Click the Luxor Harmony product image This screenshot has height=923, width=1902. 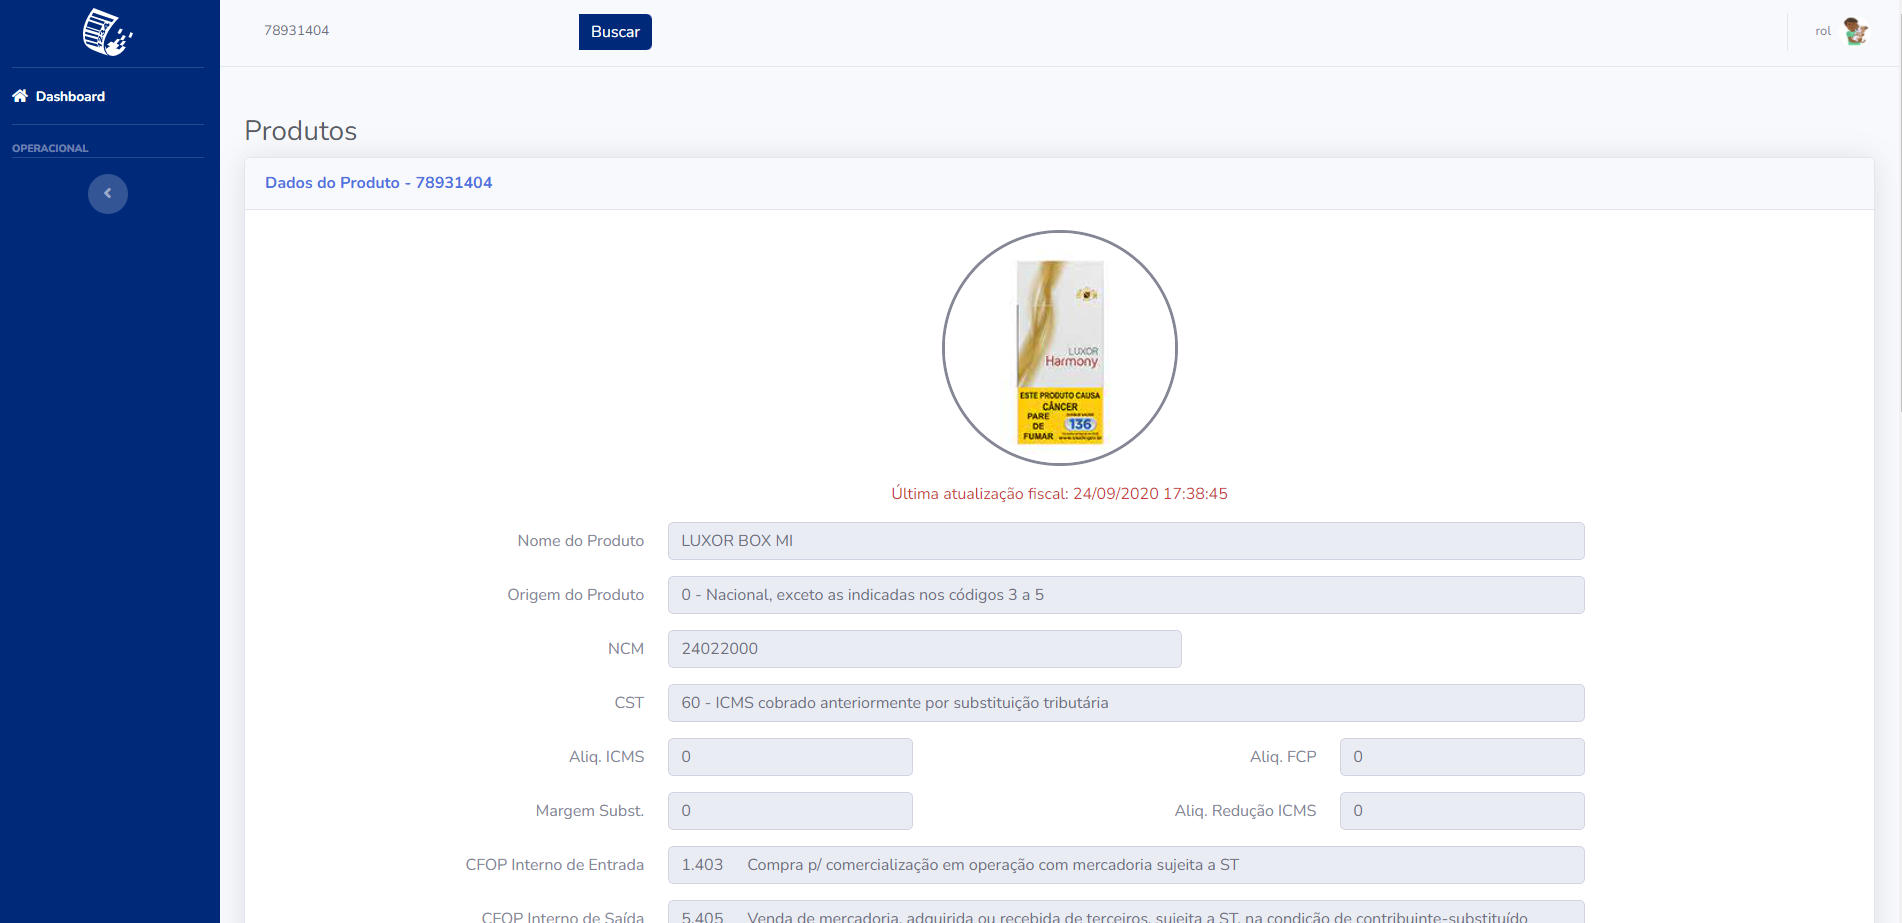point(1060,348)
